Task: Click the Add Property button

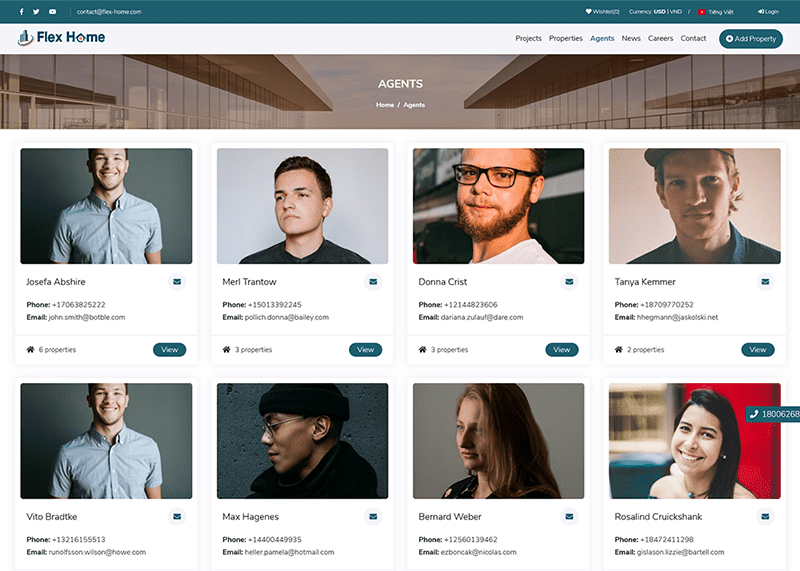Action: (750, 38)
